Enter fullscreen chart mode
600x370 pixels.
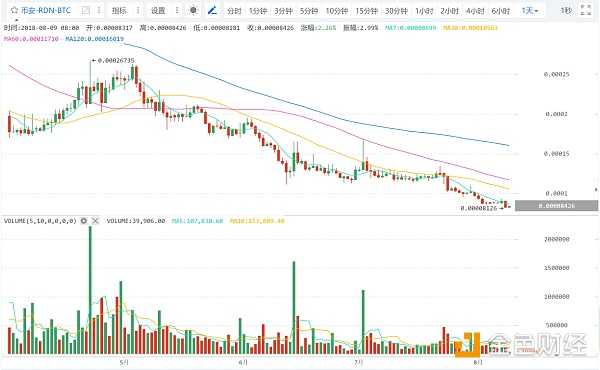[585, 10]
